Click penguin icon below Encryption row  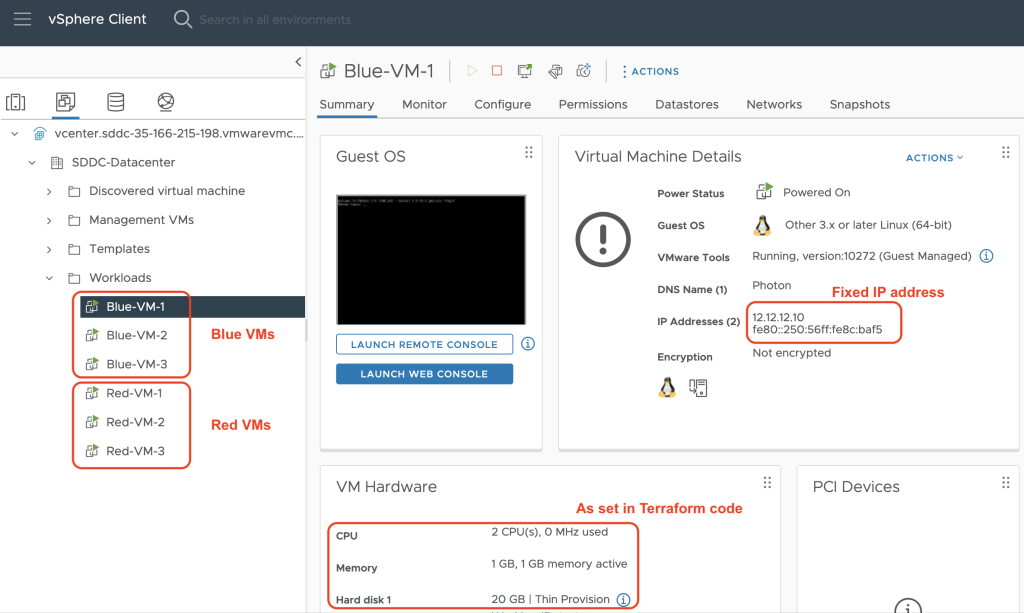[x=667, y=388]
